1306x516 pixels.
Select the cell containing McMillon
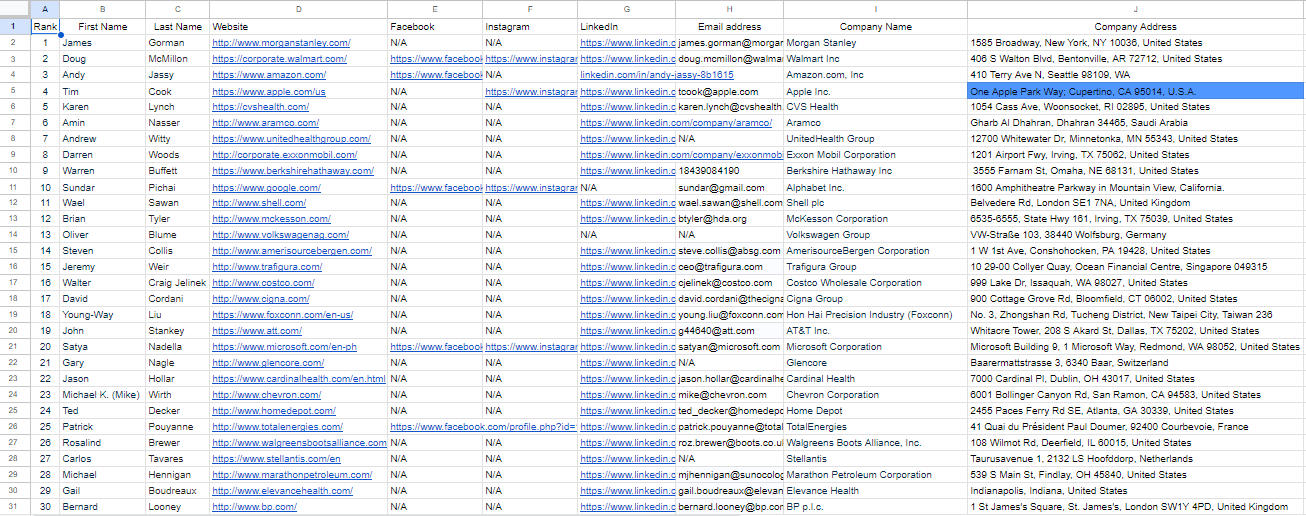pos(178,59)
